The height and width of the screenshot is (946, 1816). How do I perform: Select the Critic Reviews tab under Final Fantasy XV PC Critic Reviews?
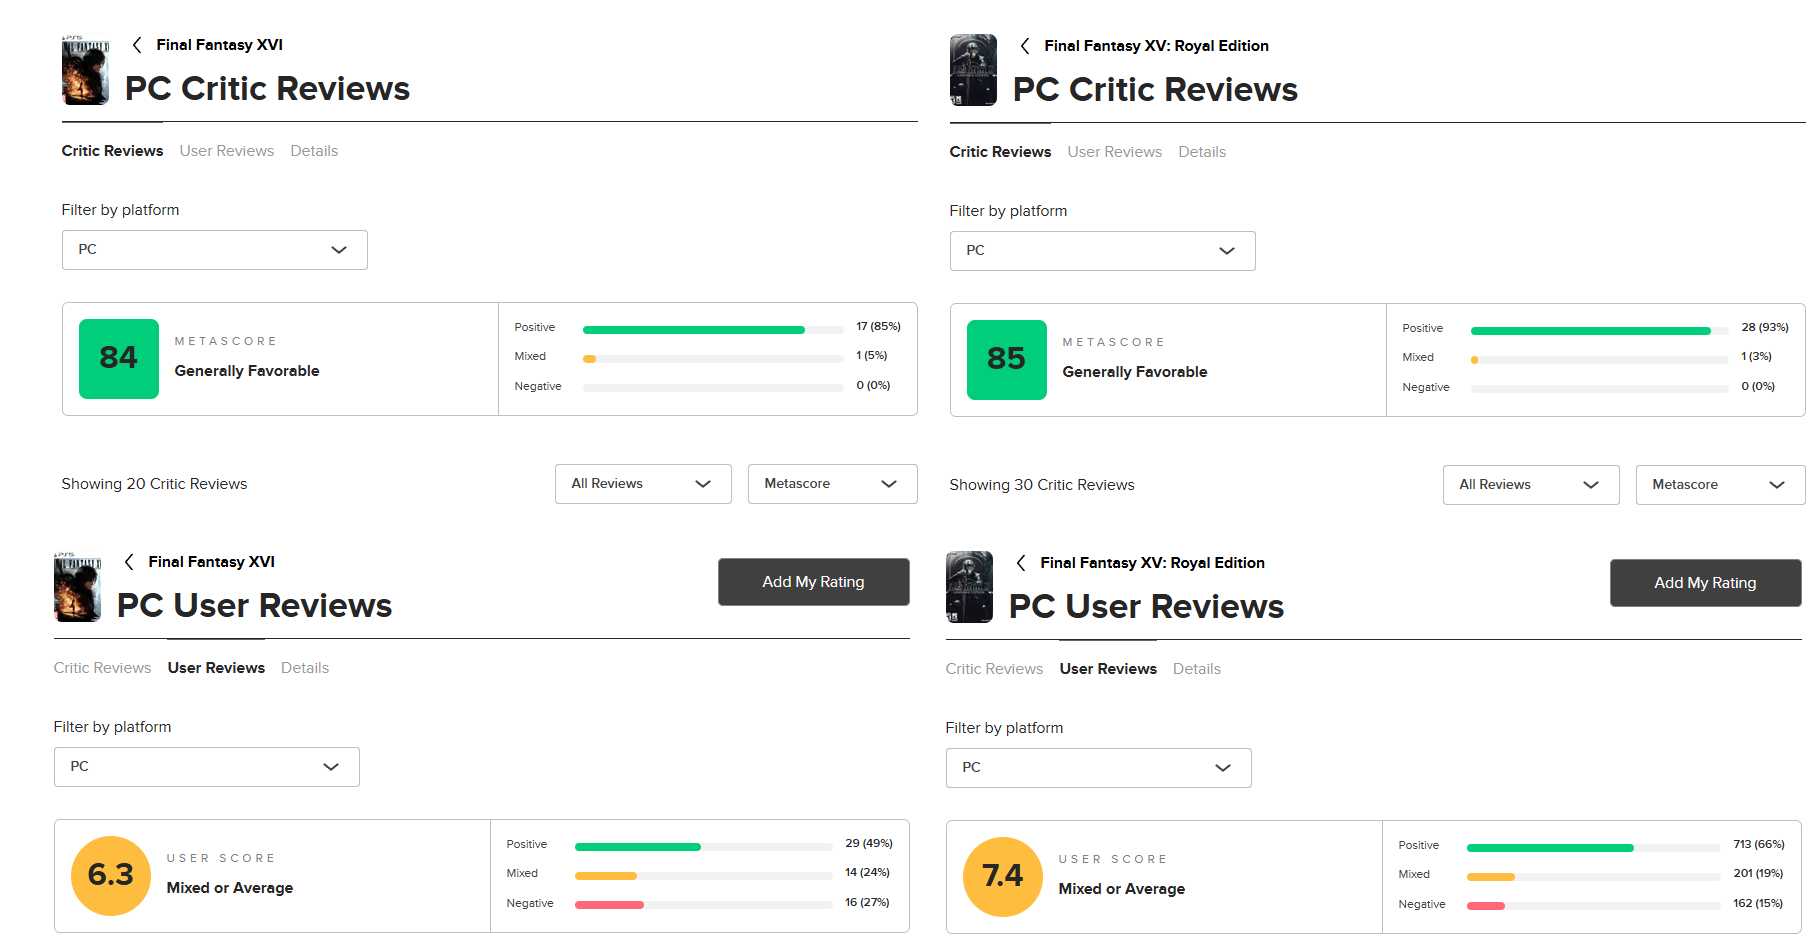(1000, 152)
